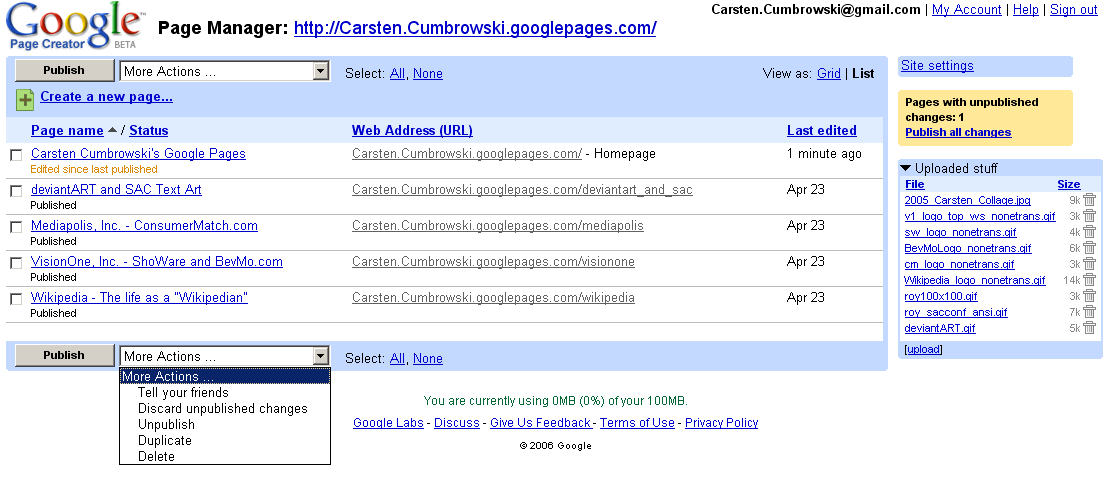The width and height of the screenshot is (1111, 479).
Task: Click top Select All link
Action: 397,74
